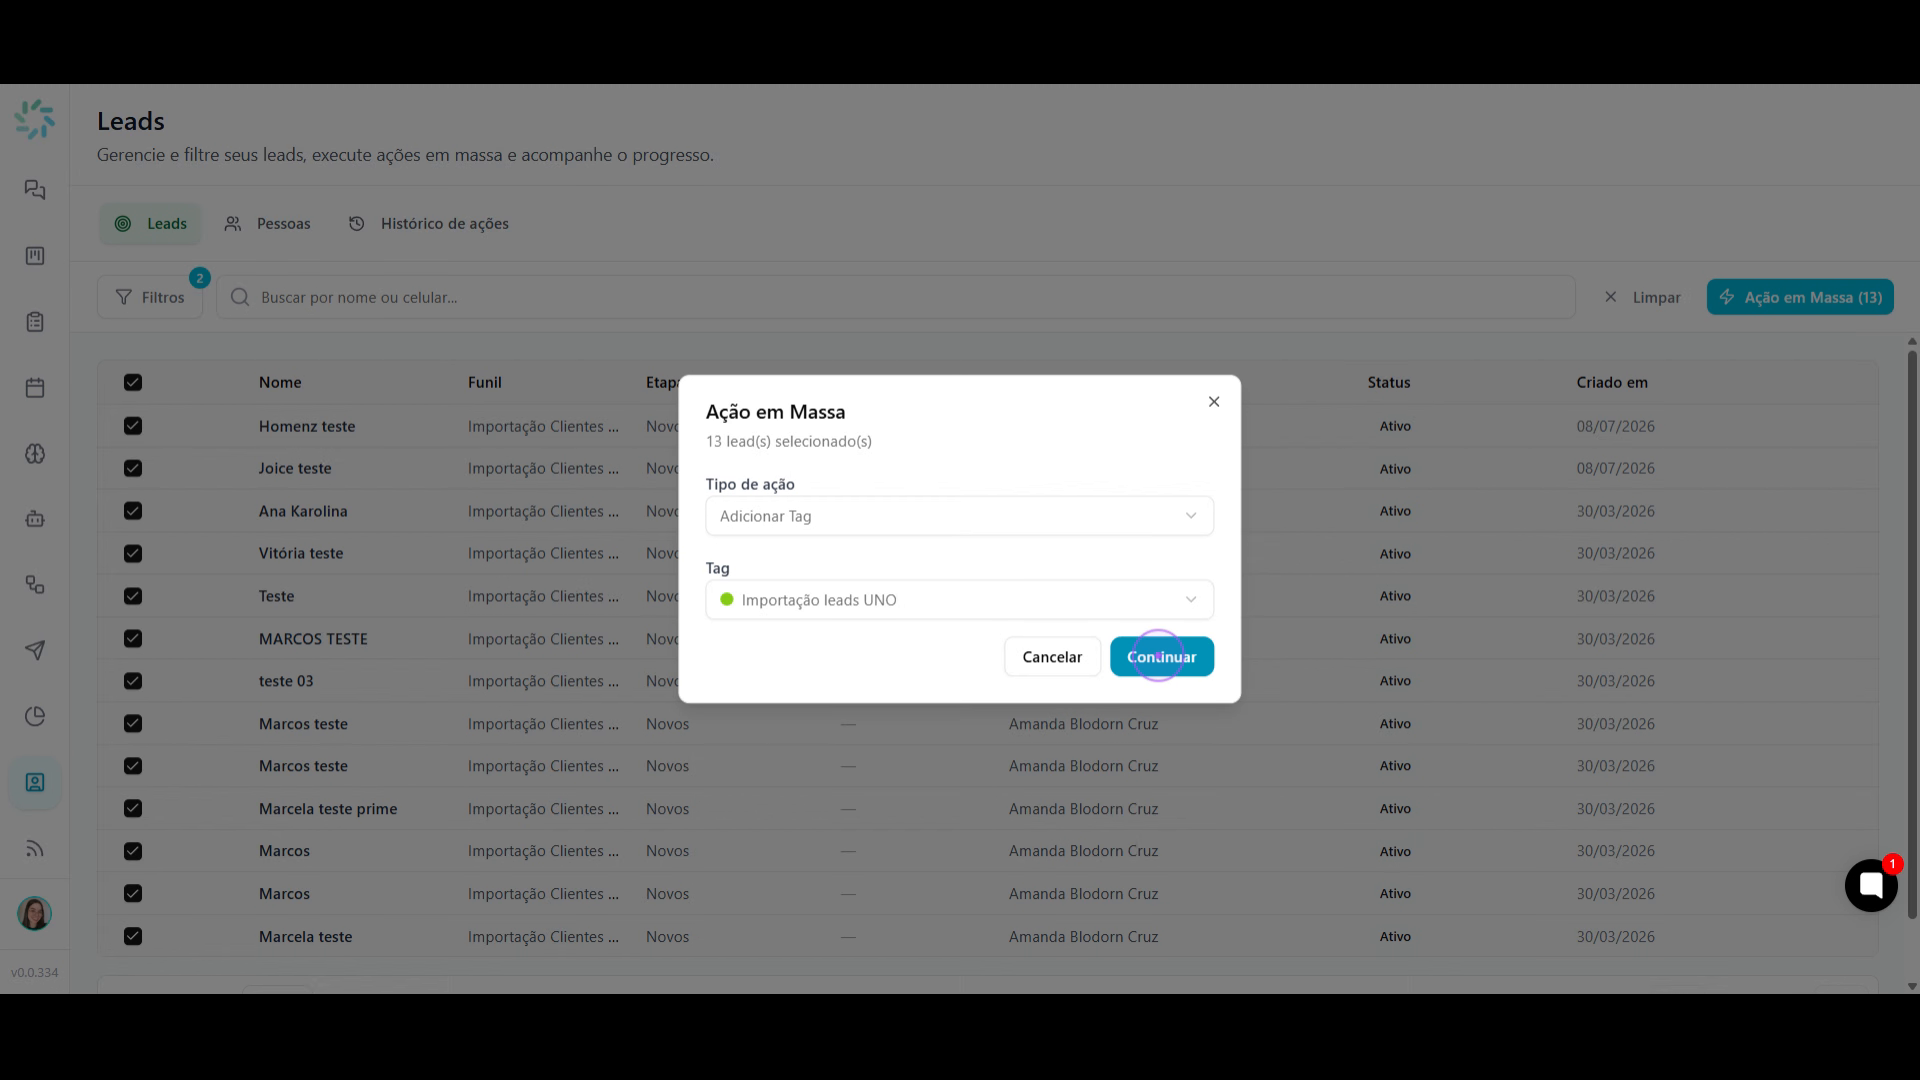
Task: Click the scrollbar down arrow
Action: click(1912, 986)
